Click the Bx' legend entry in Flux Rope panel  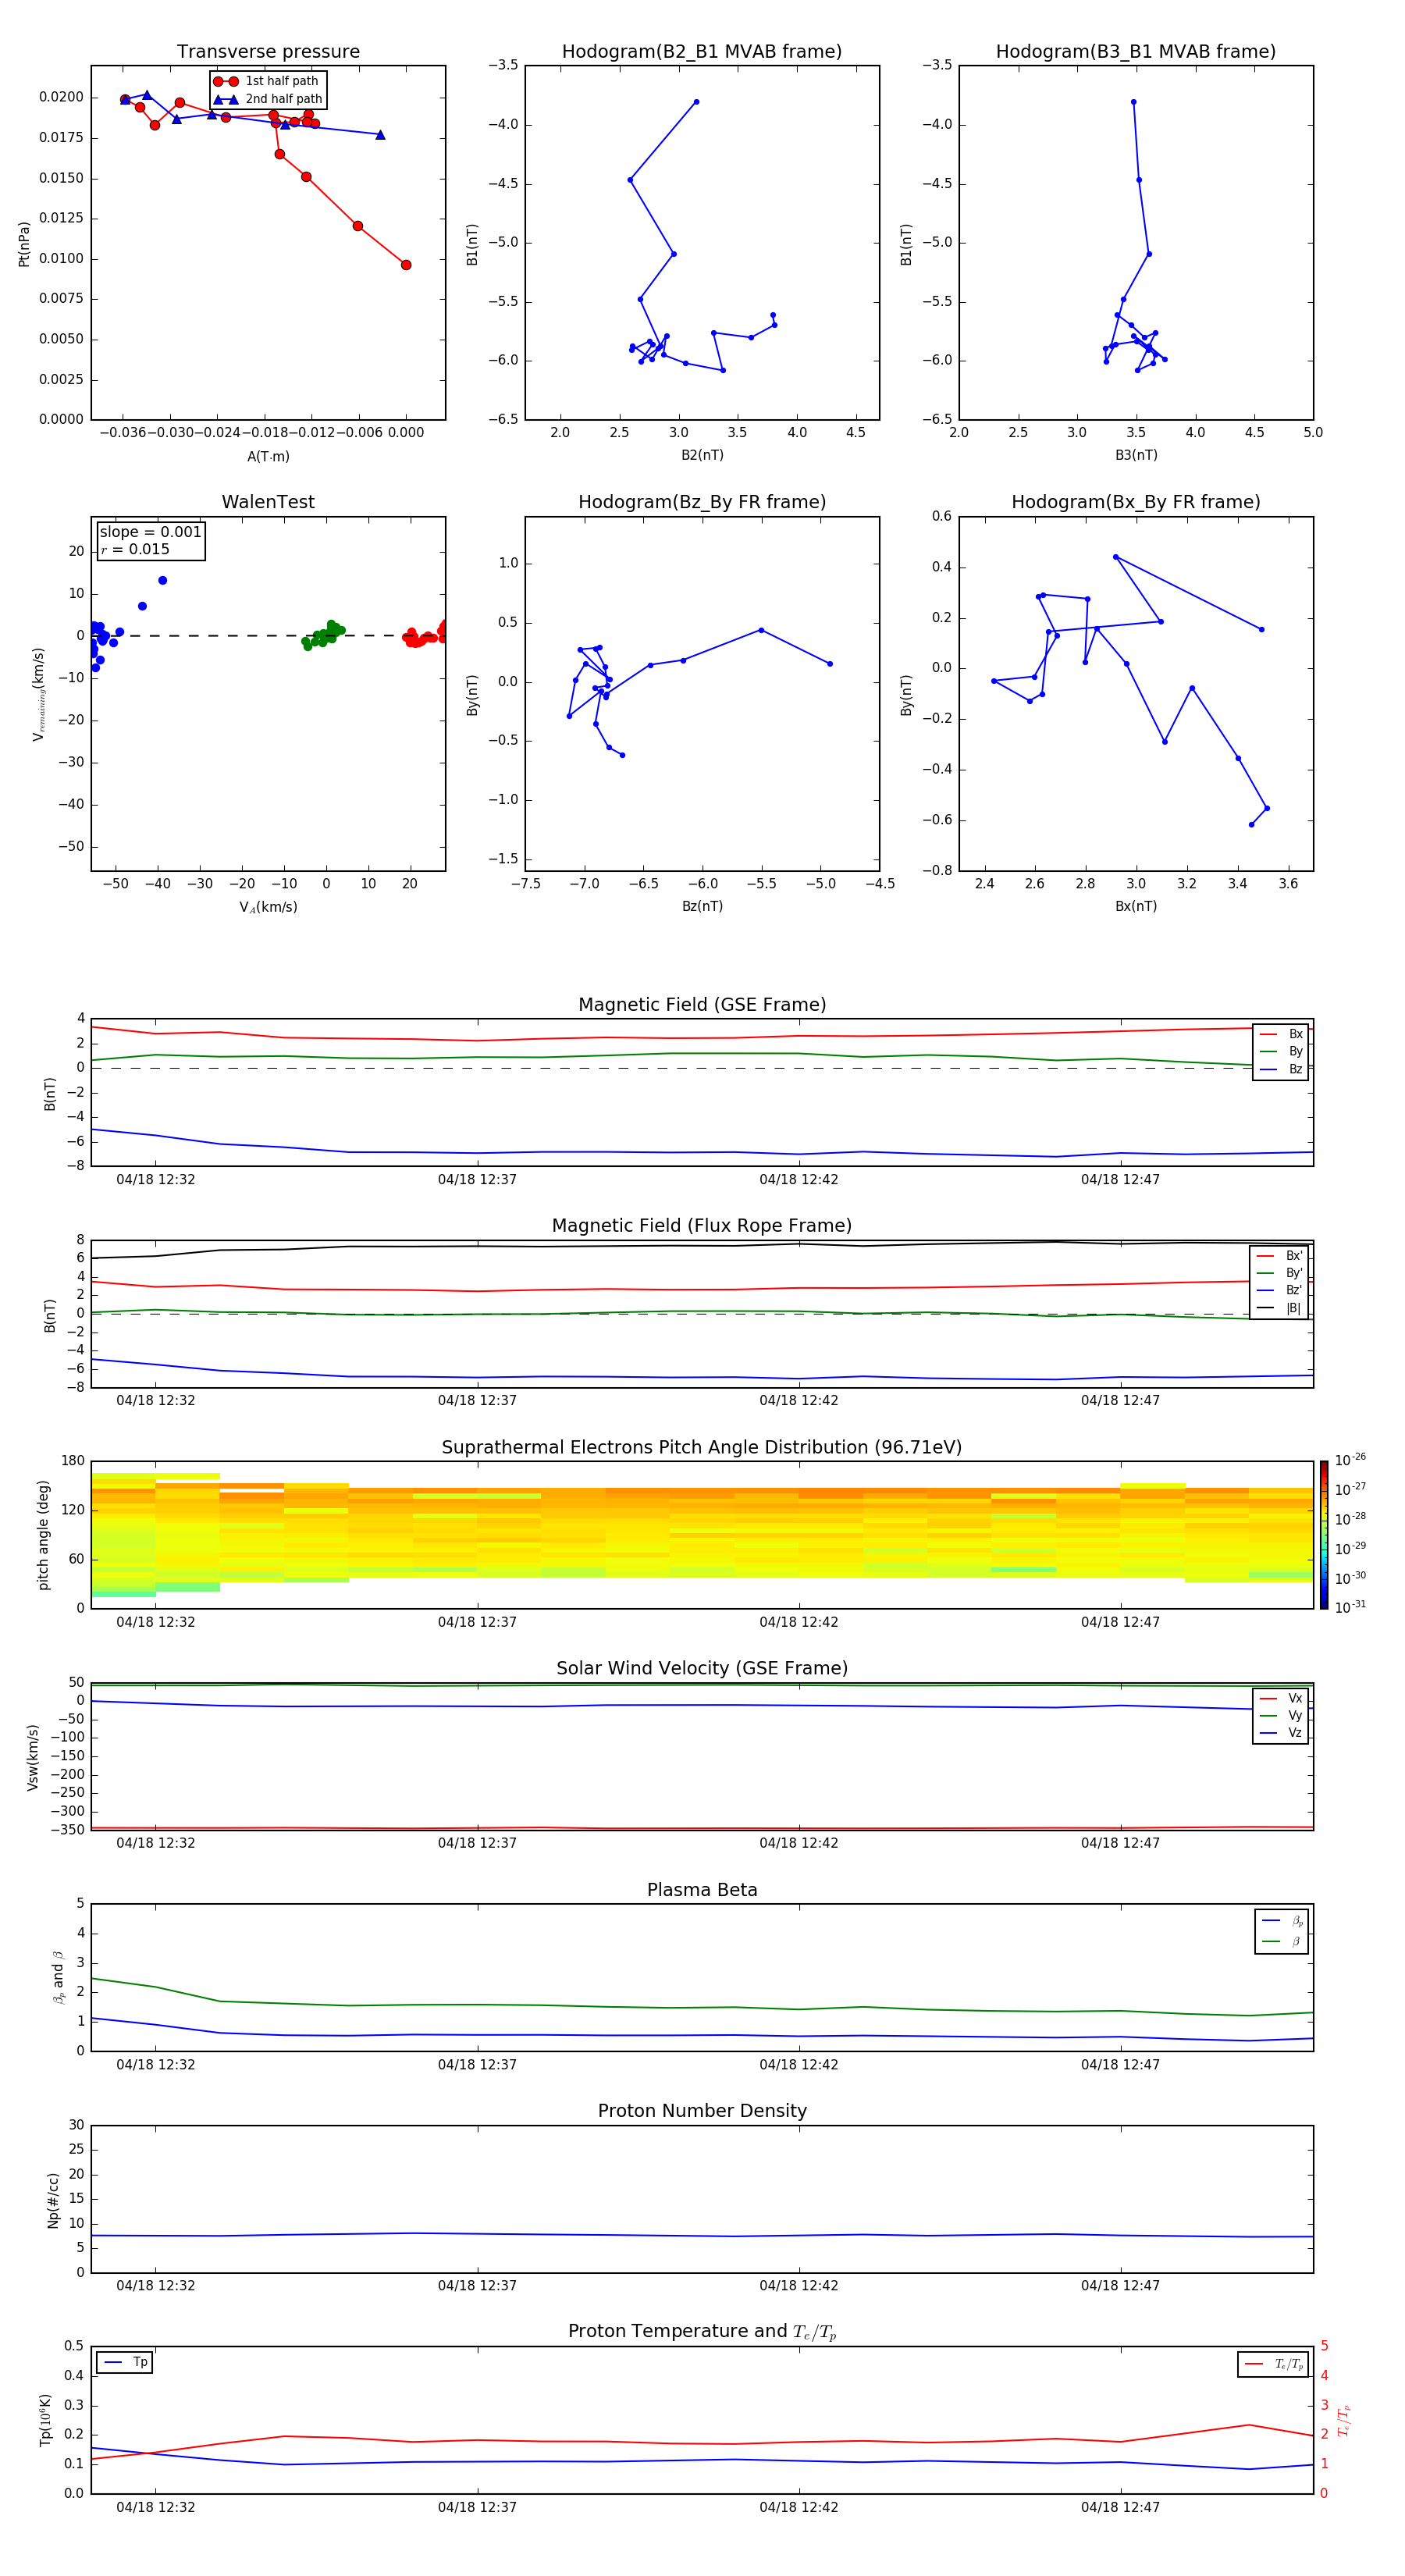click(1280, 1256)
